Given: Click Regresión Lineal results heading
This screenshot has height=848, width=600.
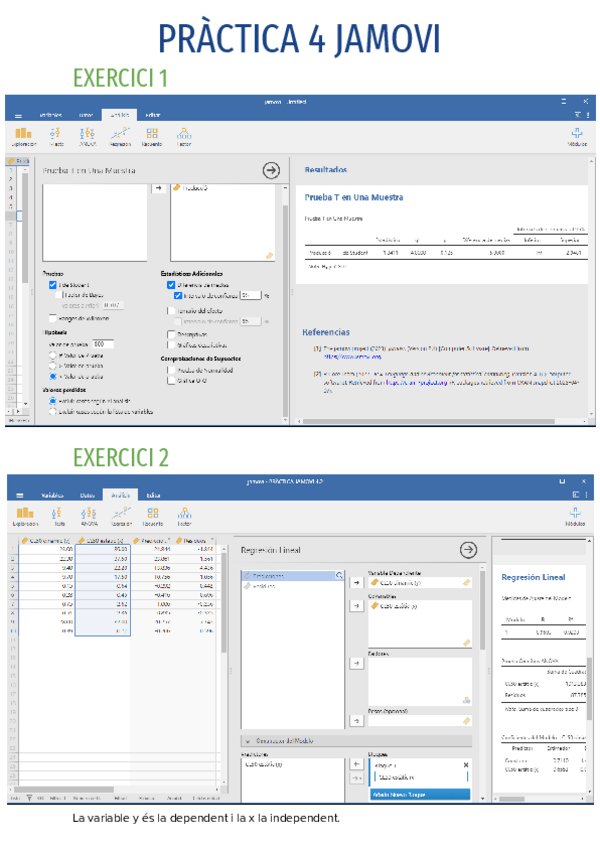Looking at the screenshot, I should point(533,577).
